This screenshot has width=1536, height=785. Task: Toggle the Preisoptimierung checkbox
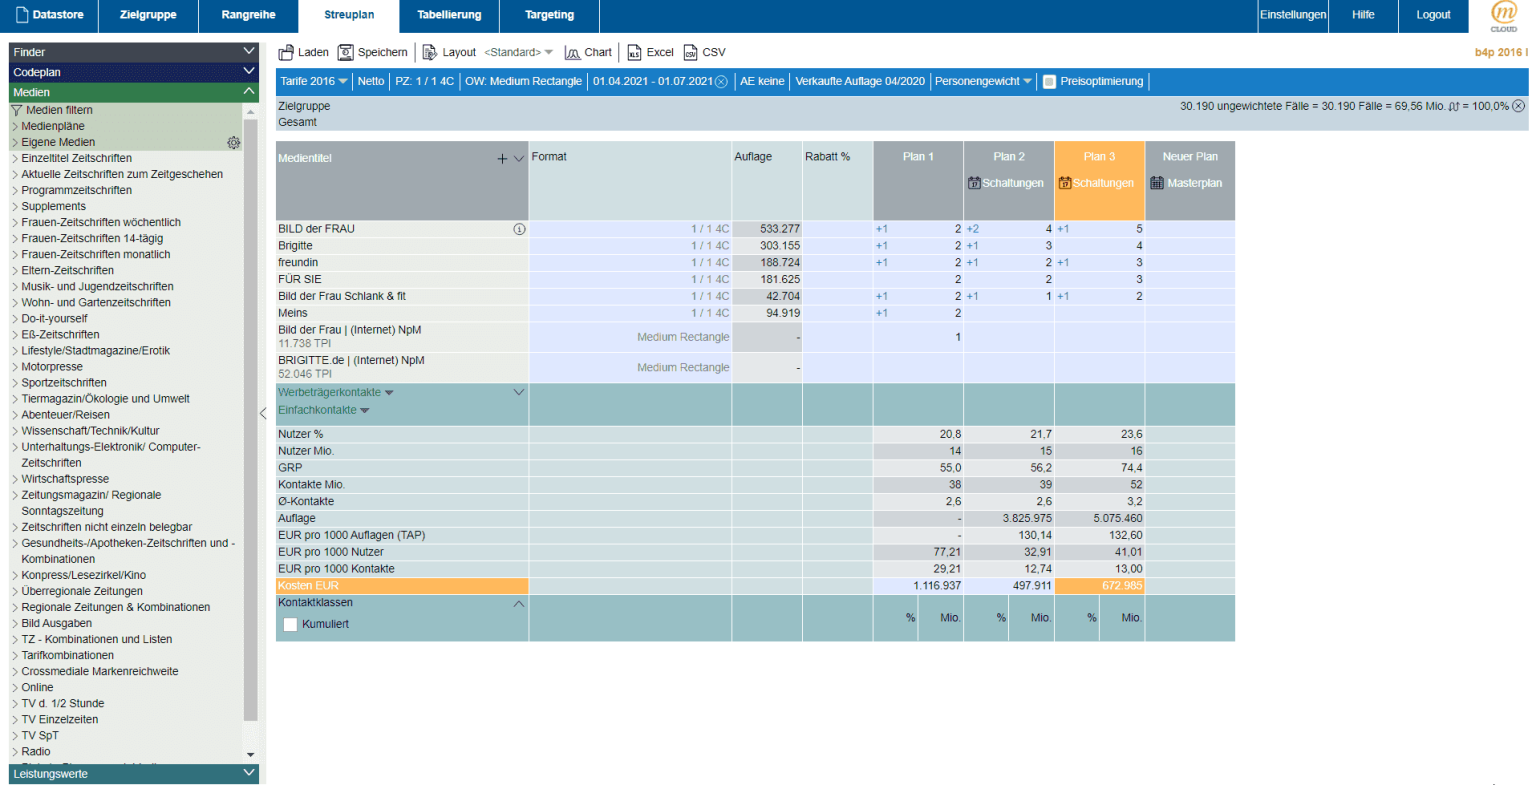[x=1049, y=82]
